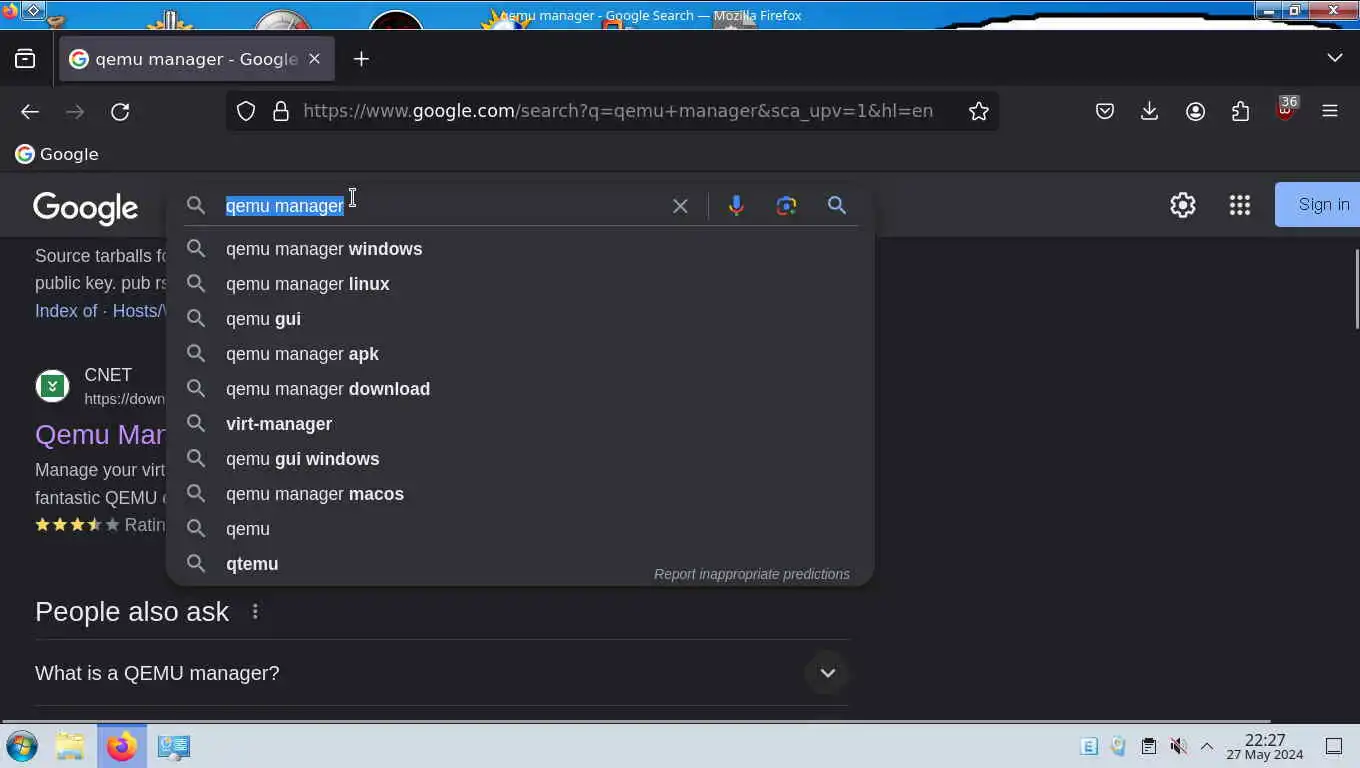
Task: Open a new browser tab
Action: [361, 59]
